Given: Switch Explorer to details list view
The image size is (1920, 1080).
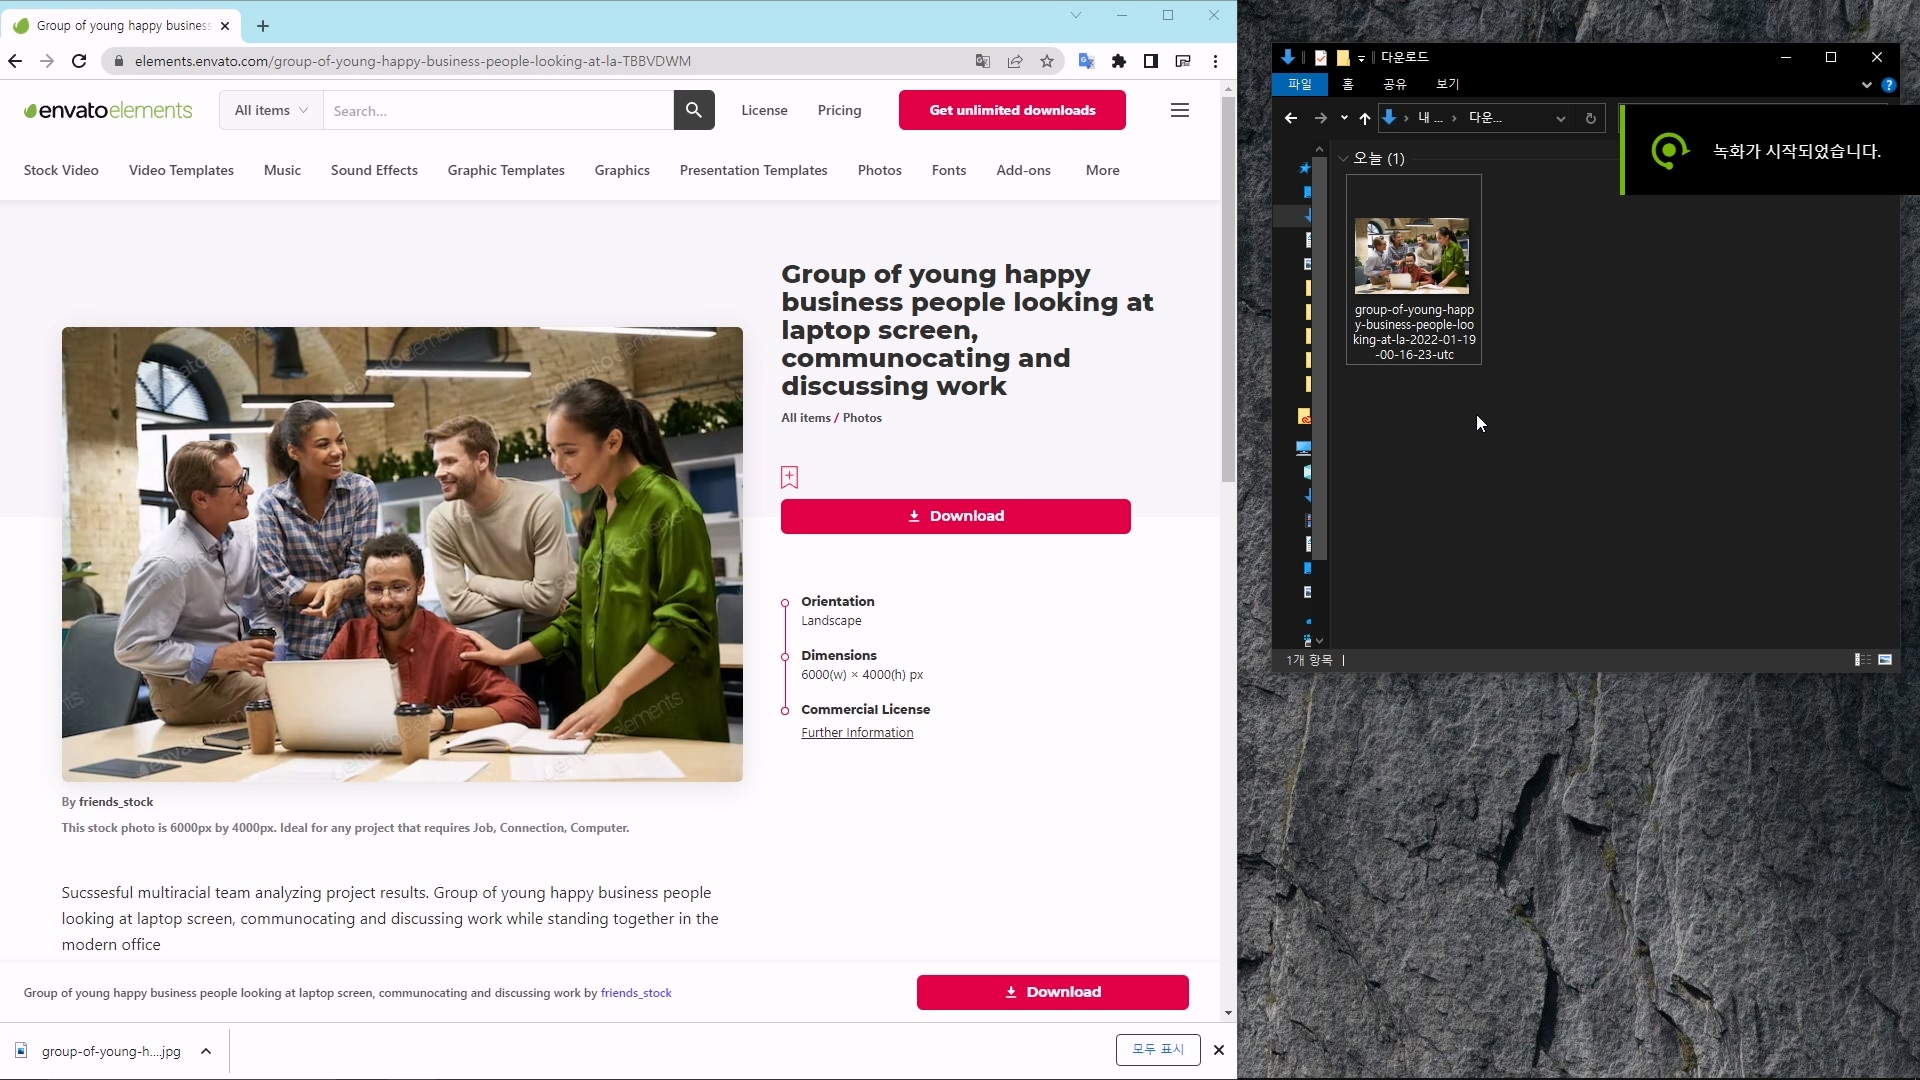Looking at the screenshot, I should coord(1863,660).
